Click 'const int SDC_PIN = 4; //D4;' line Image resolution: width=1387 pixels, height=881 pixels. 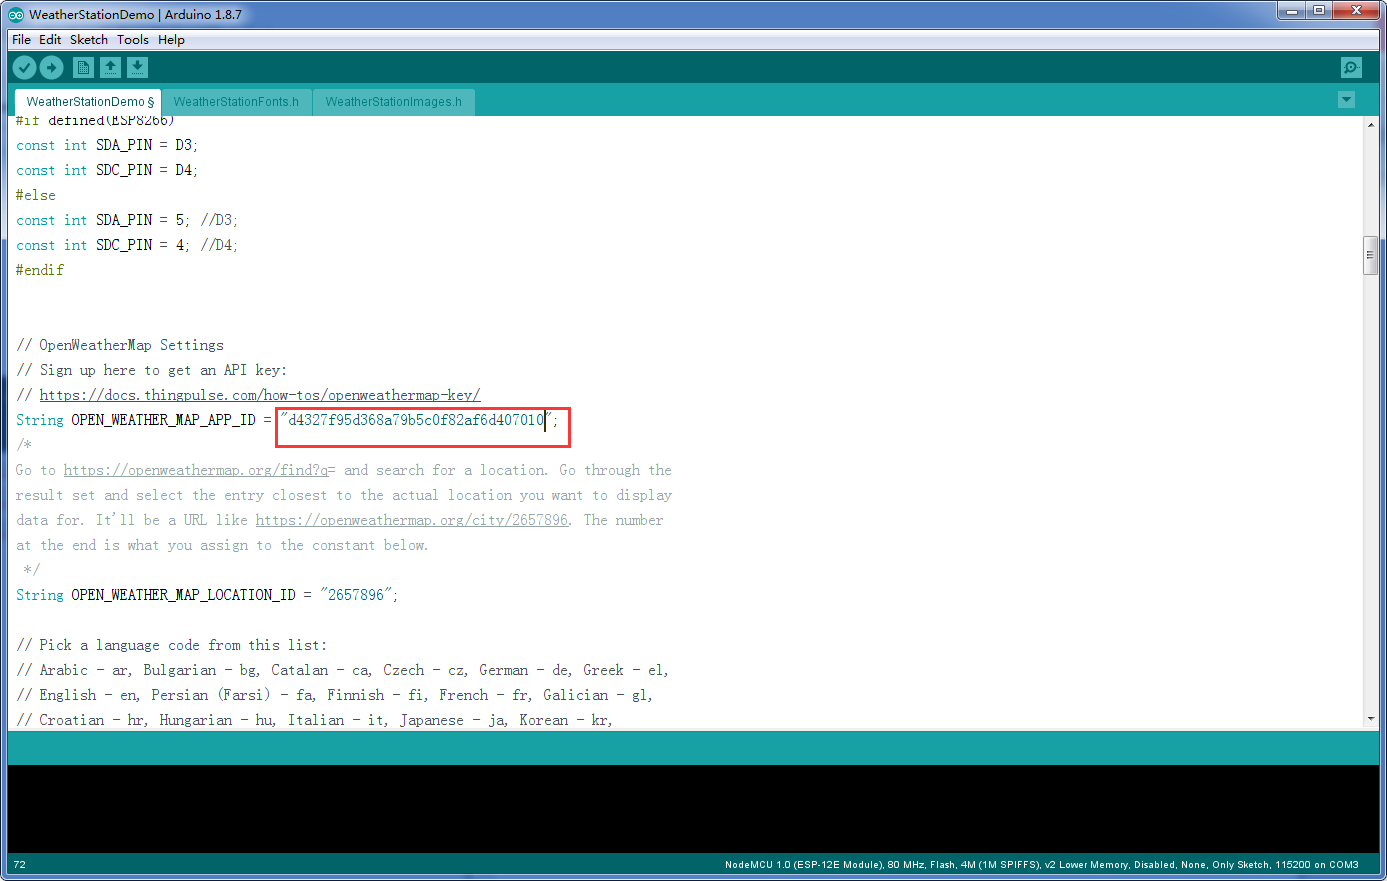(127, 245)
